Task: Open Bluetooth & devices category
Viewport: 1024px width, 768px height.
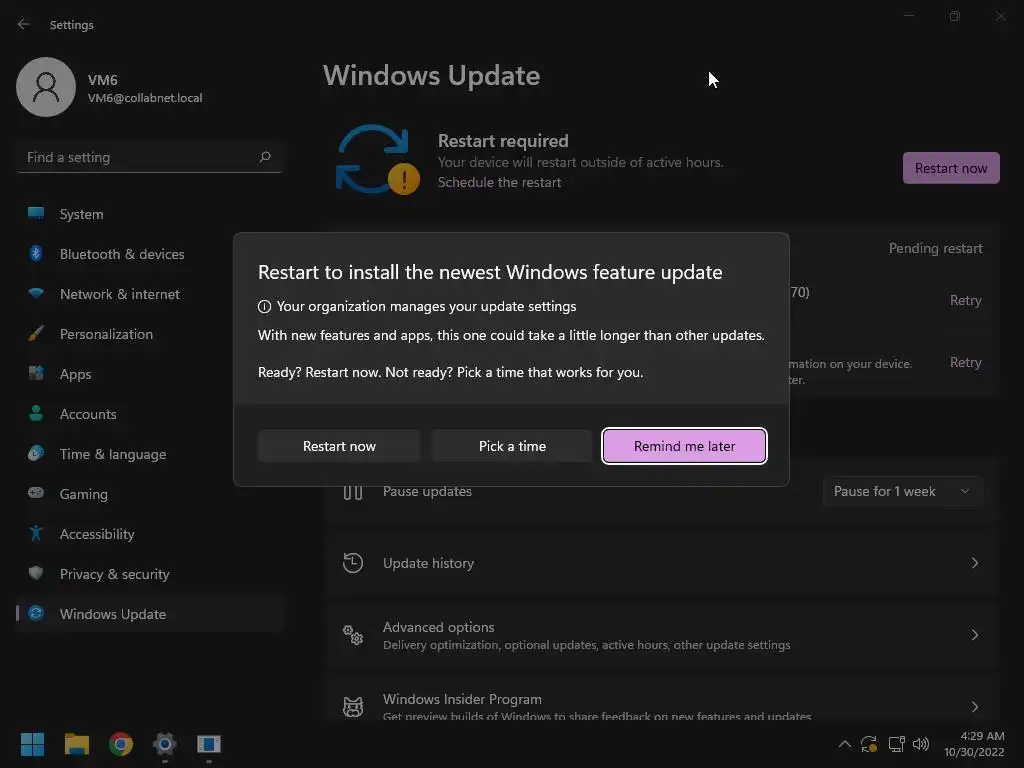Action: (x=150, y=254)
